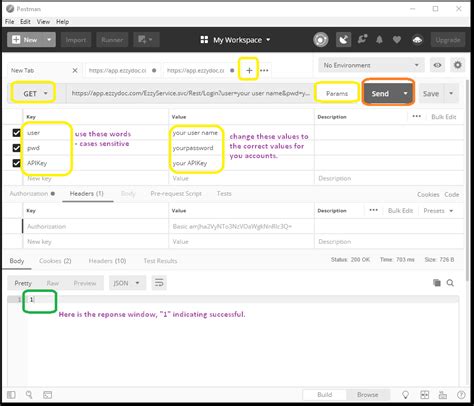This screenshot has width=474, height=406.
Task: Open find icon in status bar
Action: (x=29, y=395)
